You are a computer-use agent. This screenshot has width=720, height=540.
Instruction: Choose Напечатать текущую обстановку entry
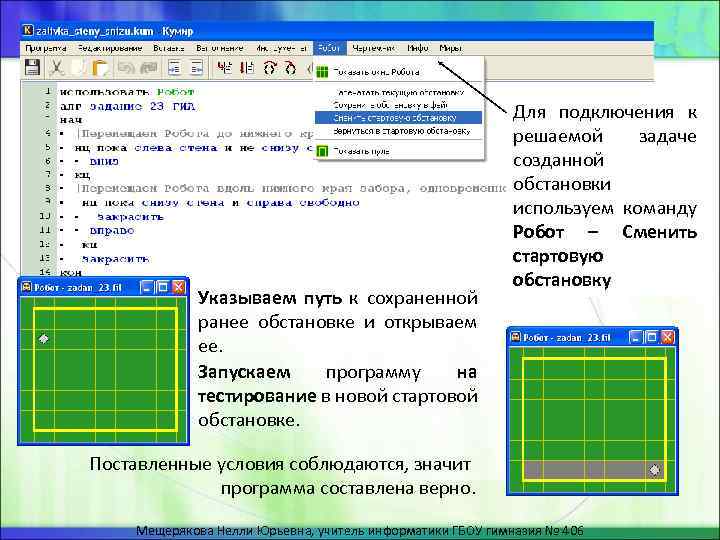(399, 92)
